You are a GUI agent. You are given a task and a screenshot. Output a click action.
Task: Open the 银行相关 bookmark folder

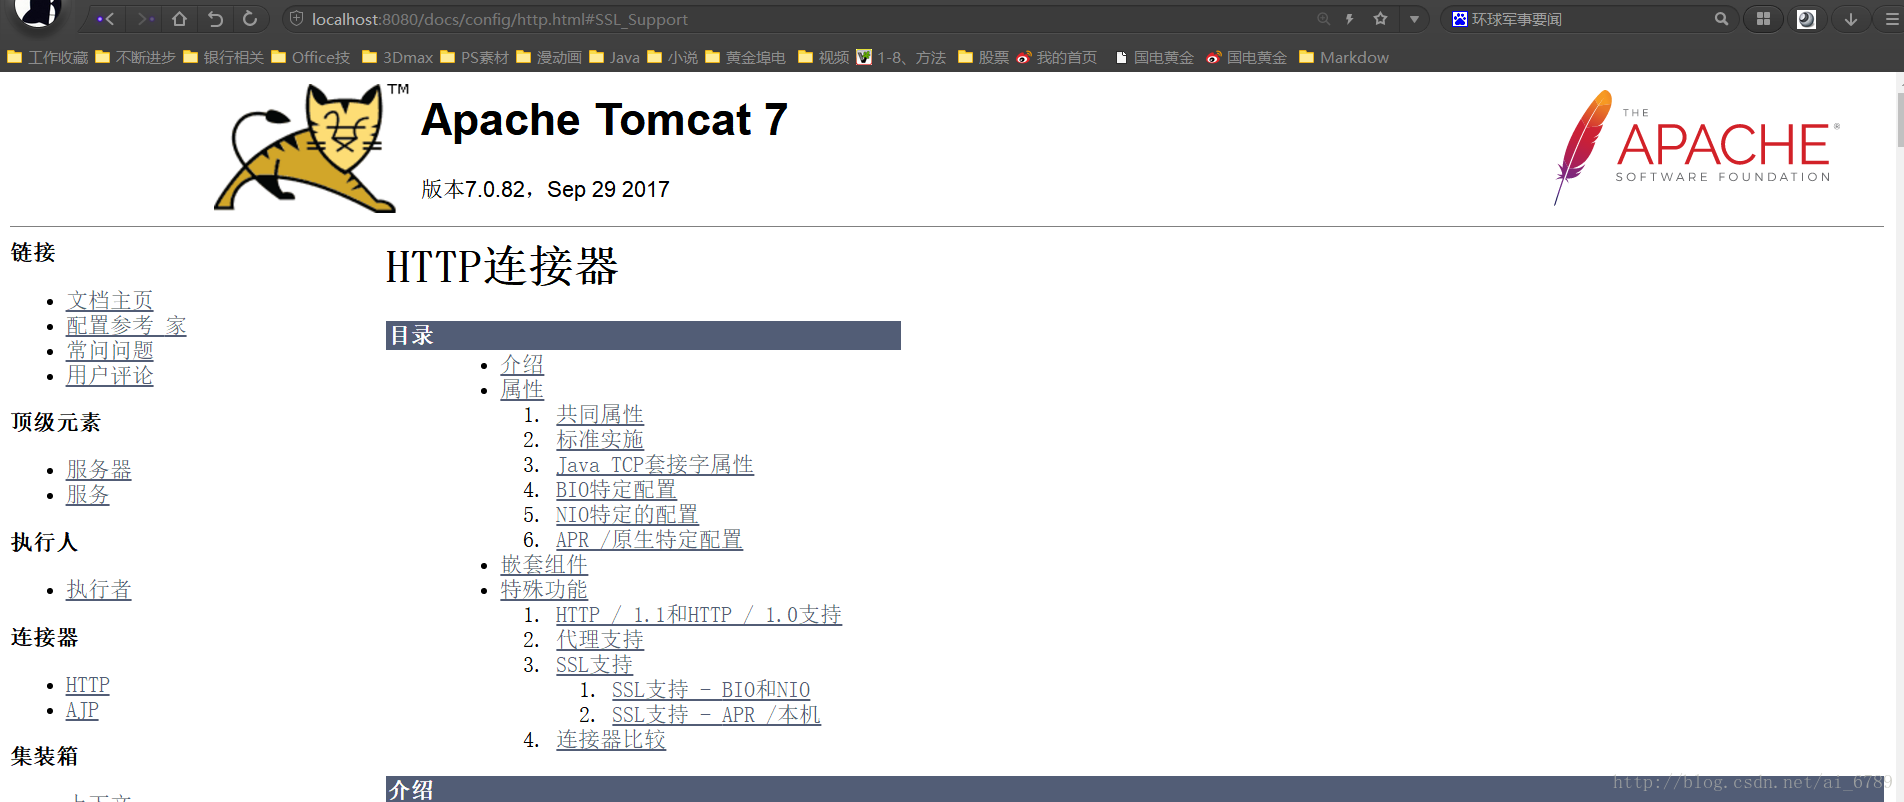(x=223, y=58)
